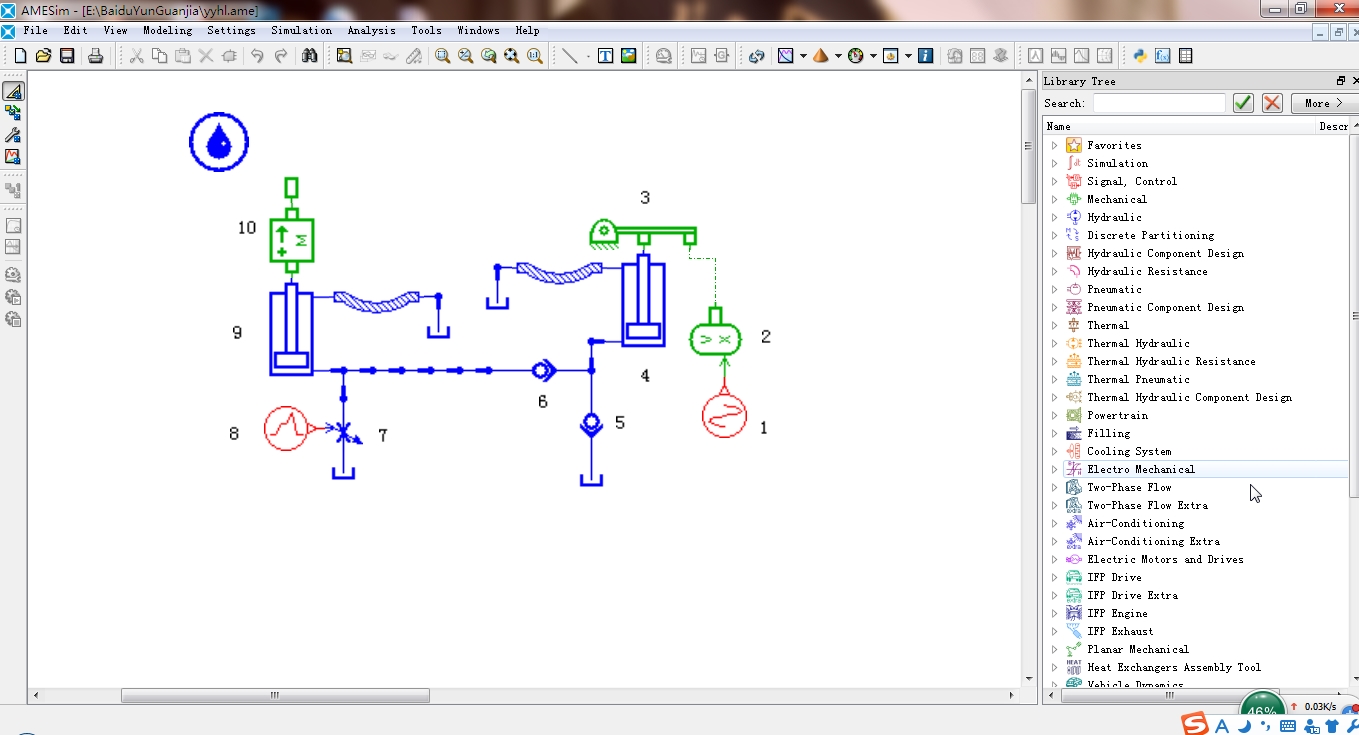Switch to Simulation mode in the left sidebar

click(13, 157)
